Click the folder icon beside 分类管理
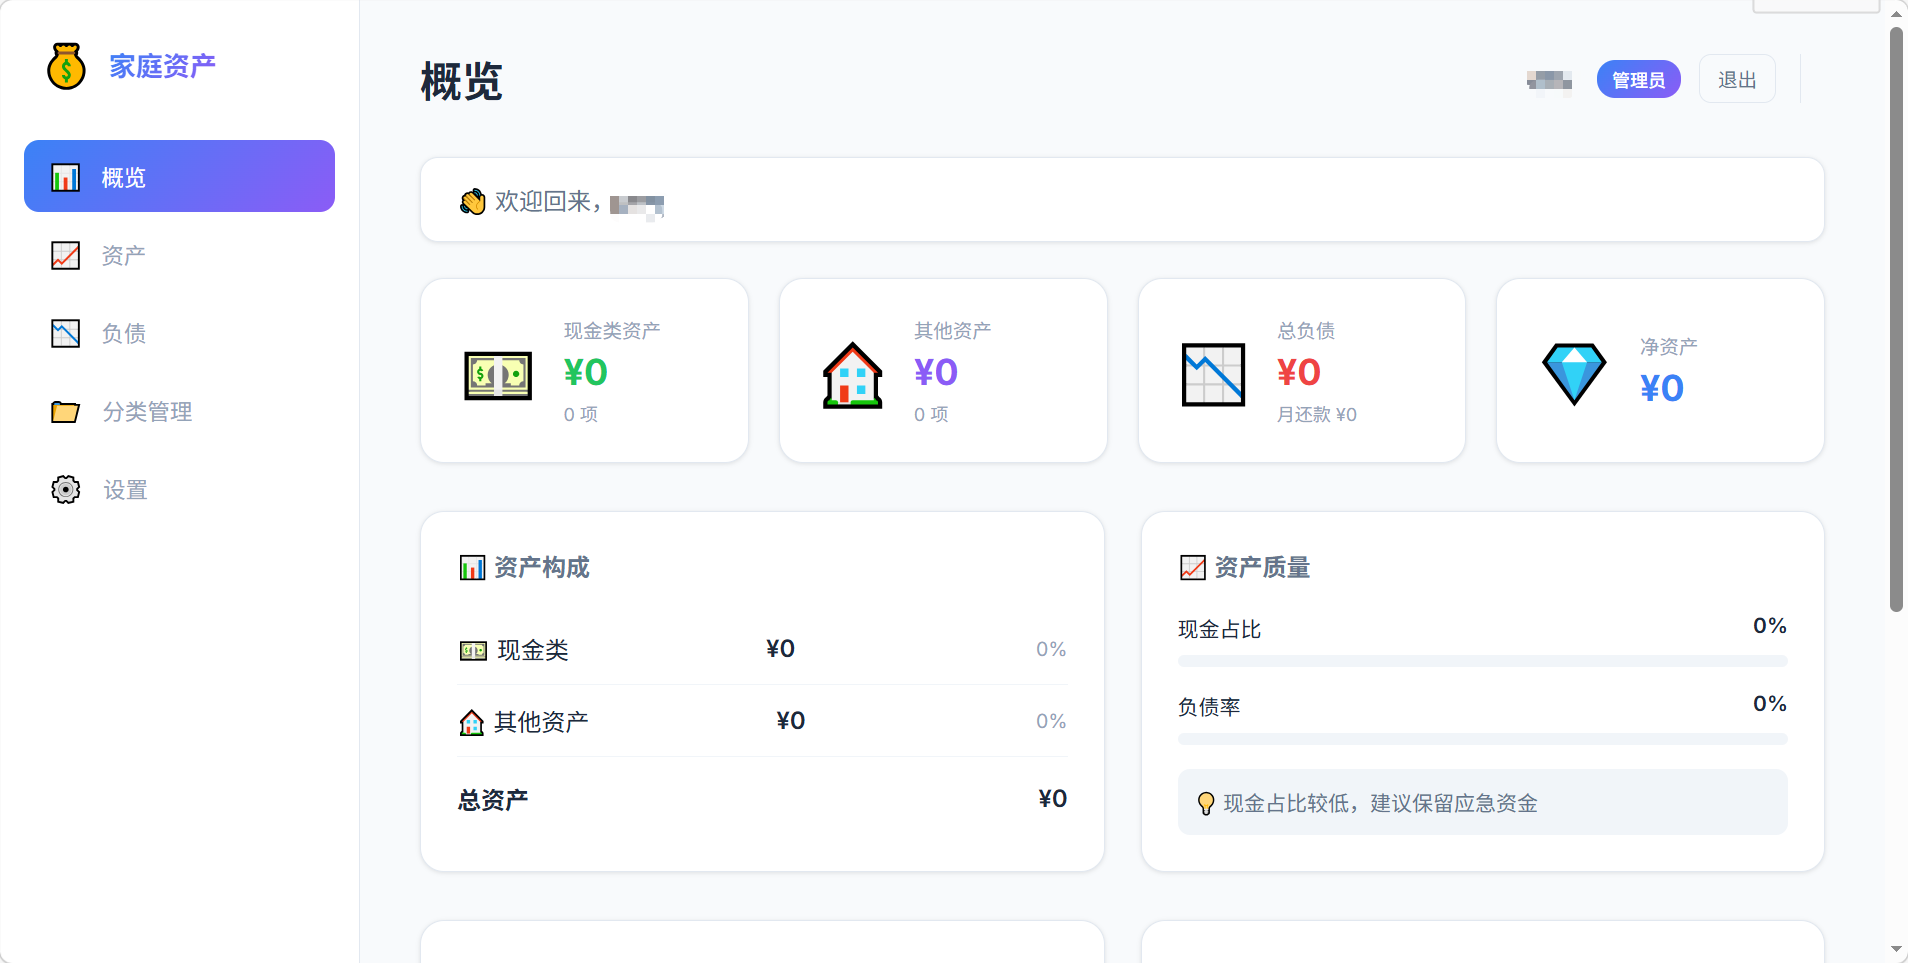This screenshot has width=1908, height=963. point(66,411)
